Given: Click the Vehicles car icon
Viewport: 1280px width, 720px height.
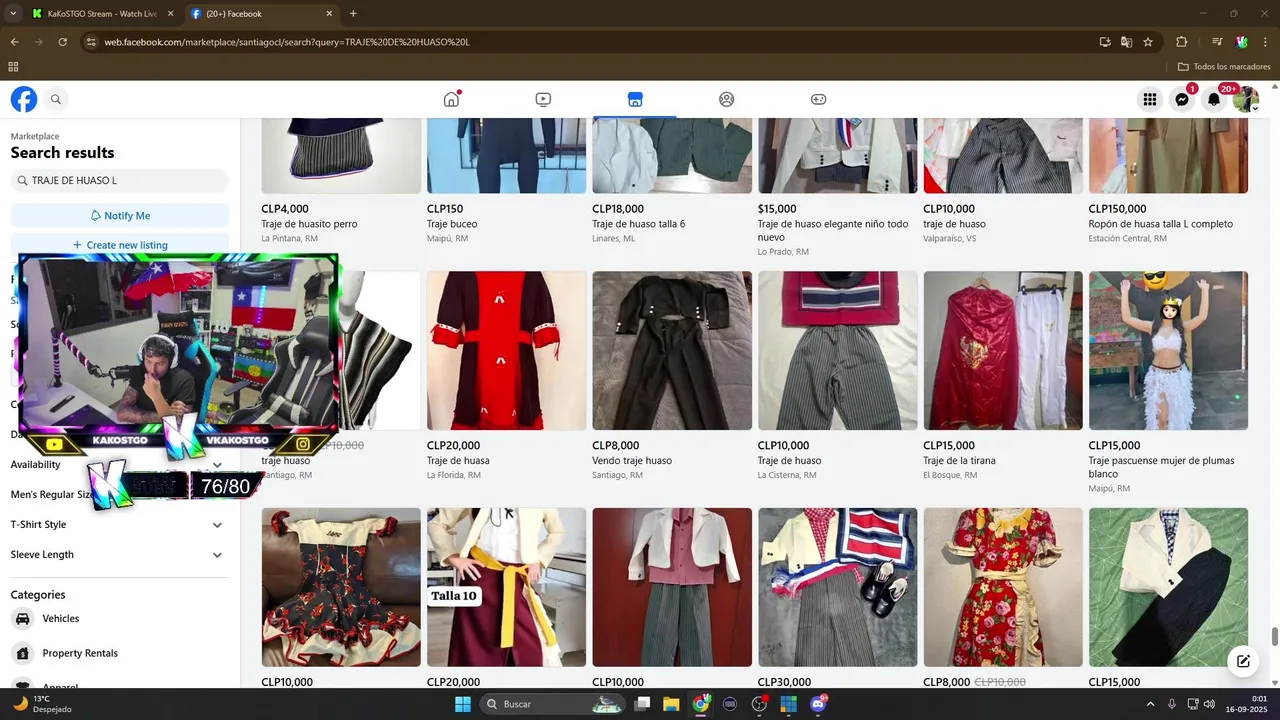Looking at the screenshot, I should [22, 618].
